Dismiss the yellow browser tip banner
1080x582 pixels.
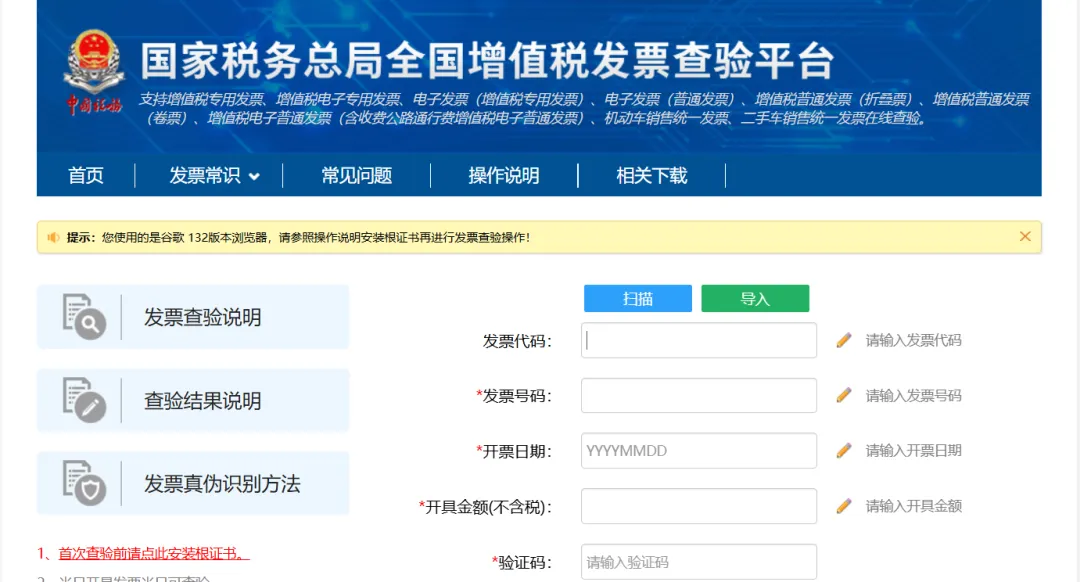(1025, 236)
